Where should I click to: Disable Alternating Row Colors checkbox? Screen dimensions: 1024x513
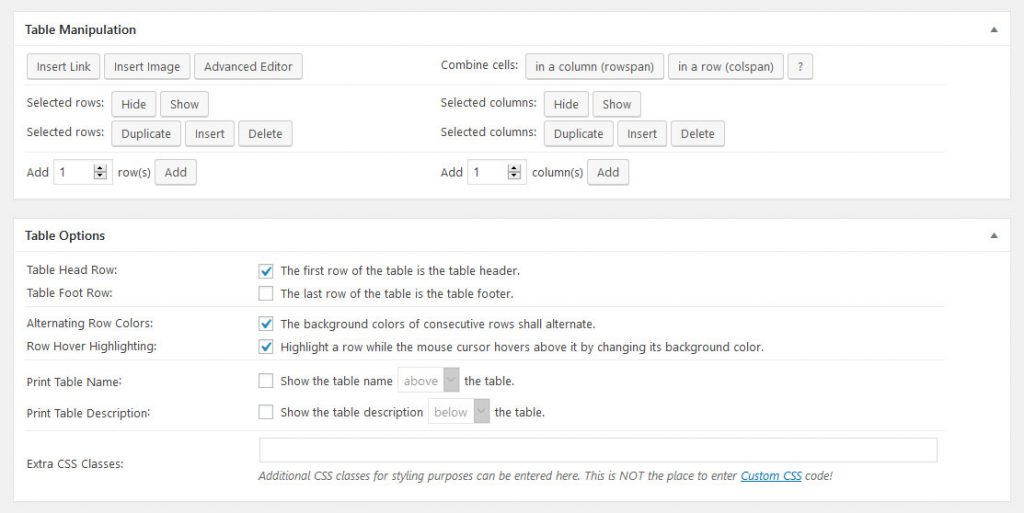[266, 324]
